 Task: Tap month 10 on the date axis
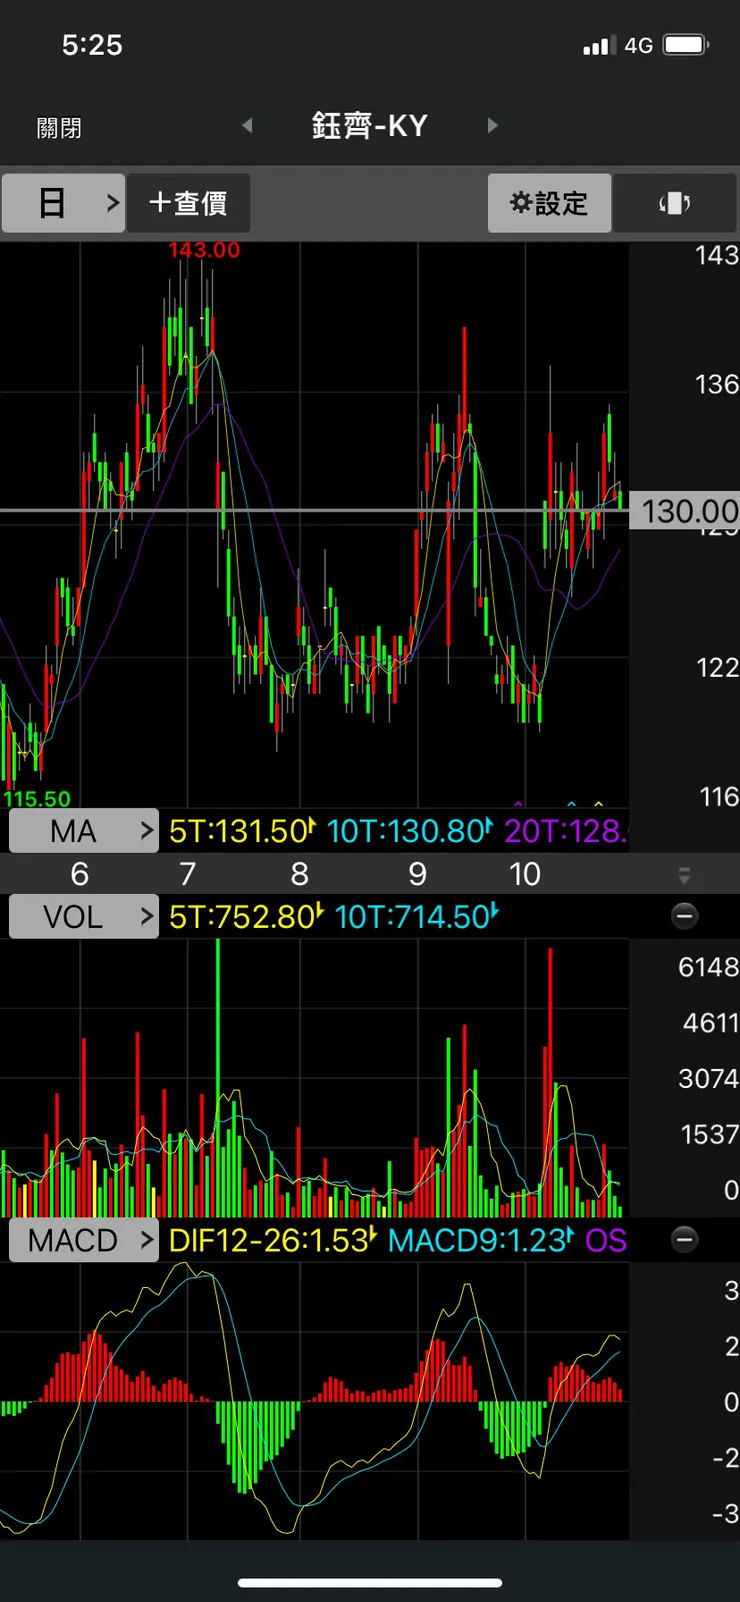525,874
